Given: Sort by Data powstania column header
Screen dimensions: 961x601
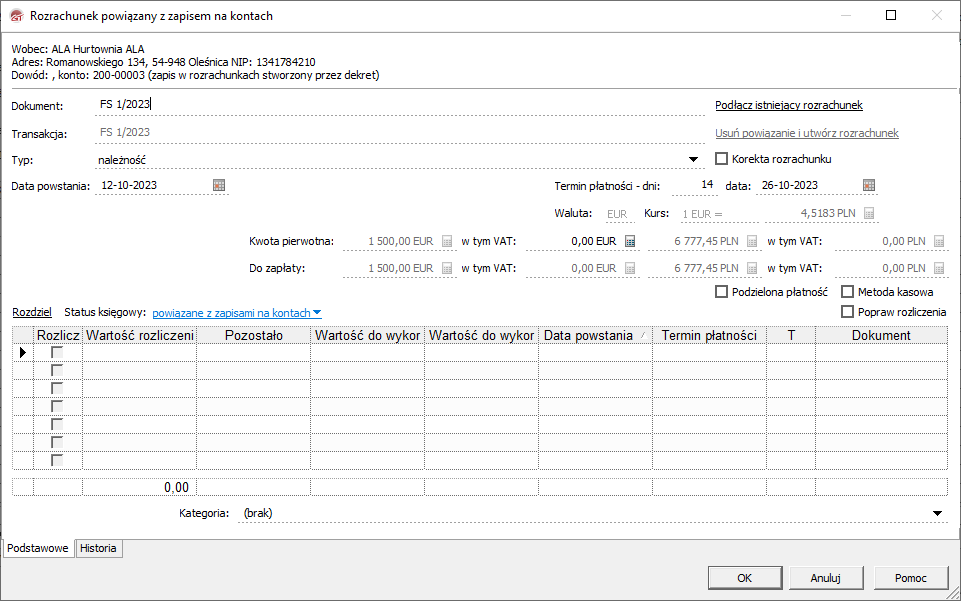Looking at the screenshot, I should (595, 335).
